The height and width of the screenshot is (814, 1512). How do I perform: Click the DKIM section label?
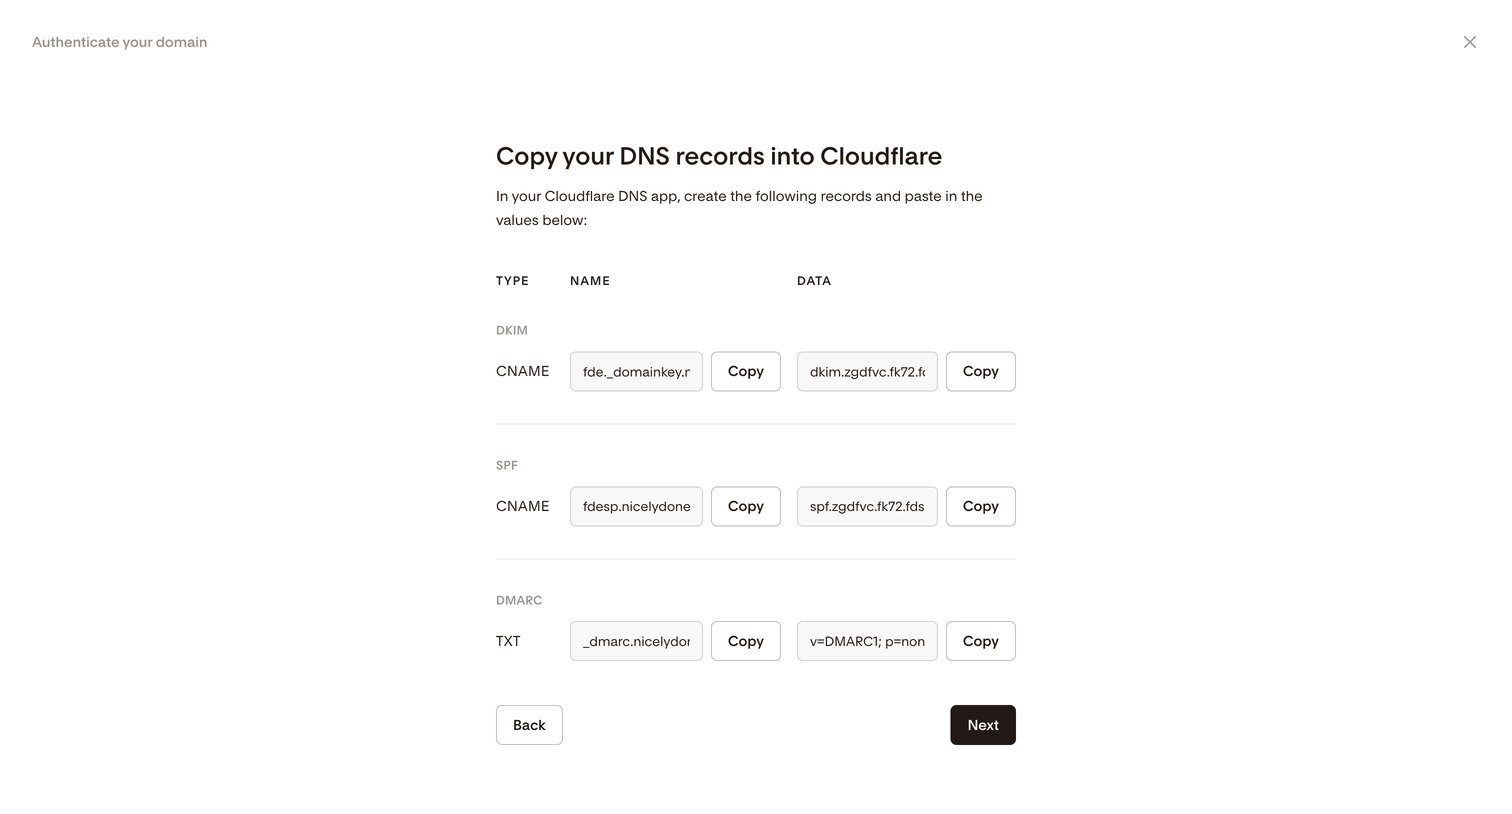point(512,330)
